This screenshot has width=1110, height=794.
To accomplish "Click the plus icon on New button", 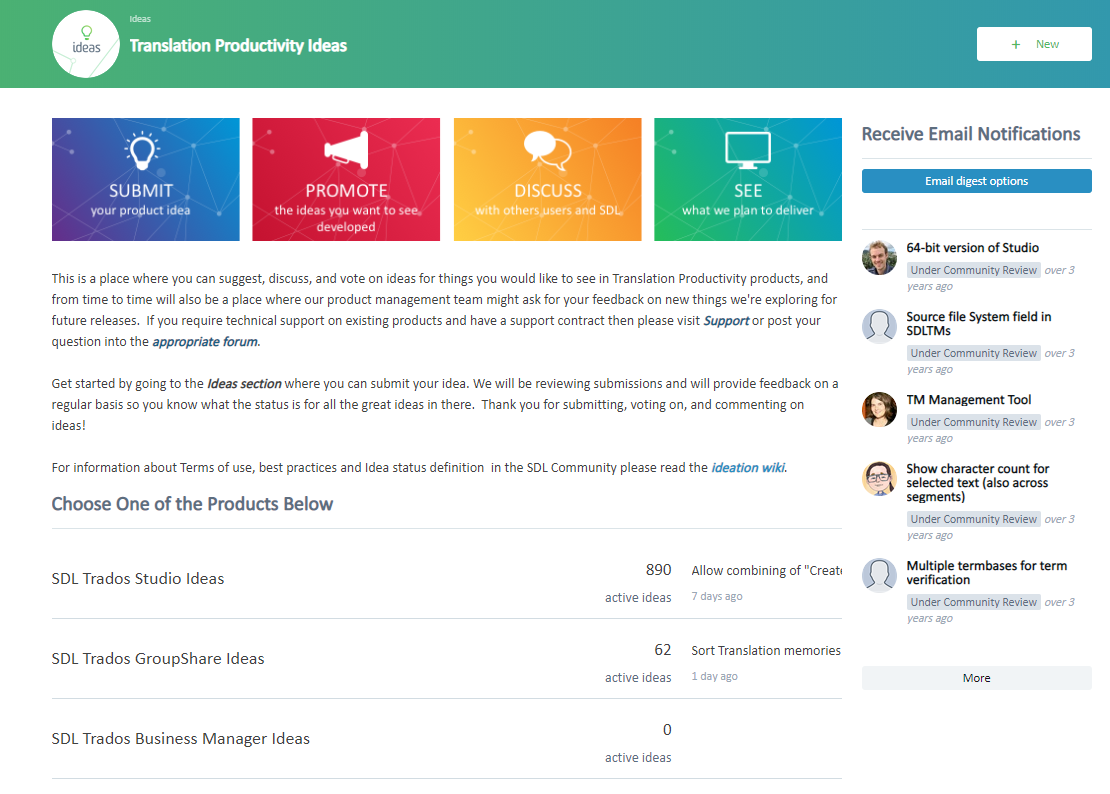I will [x=1016, y=45].
